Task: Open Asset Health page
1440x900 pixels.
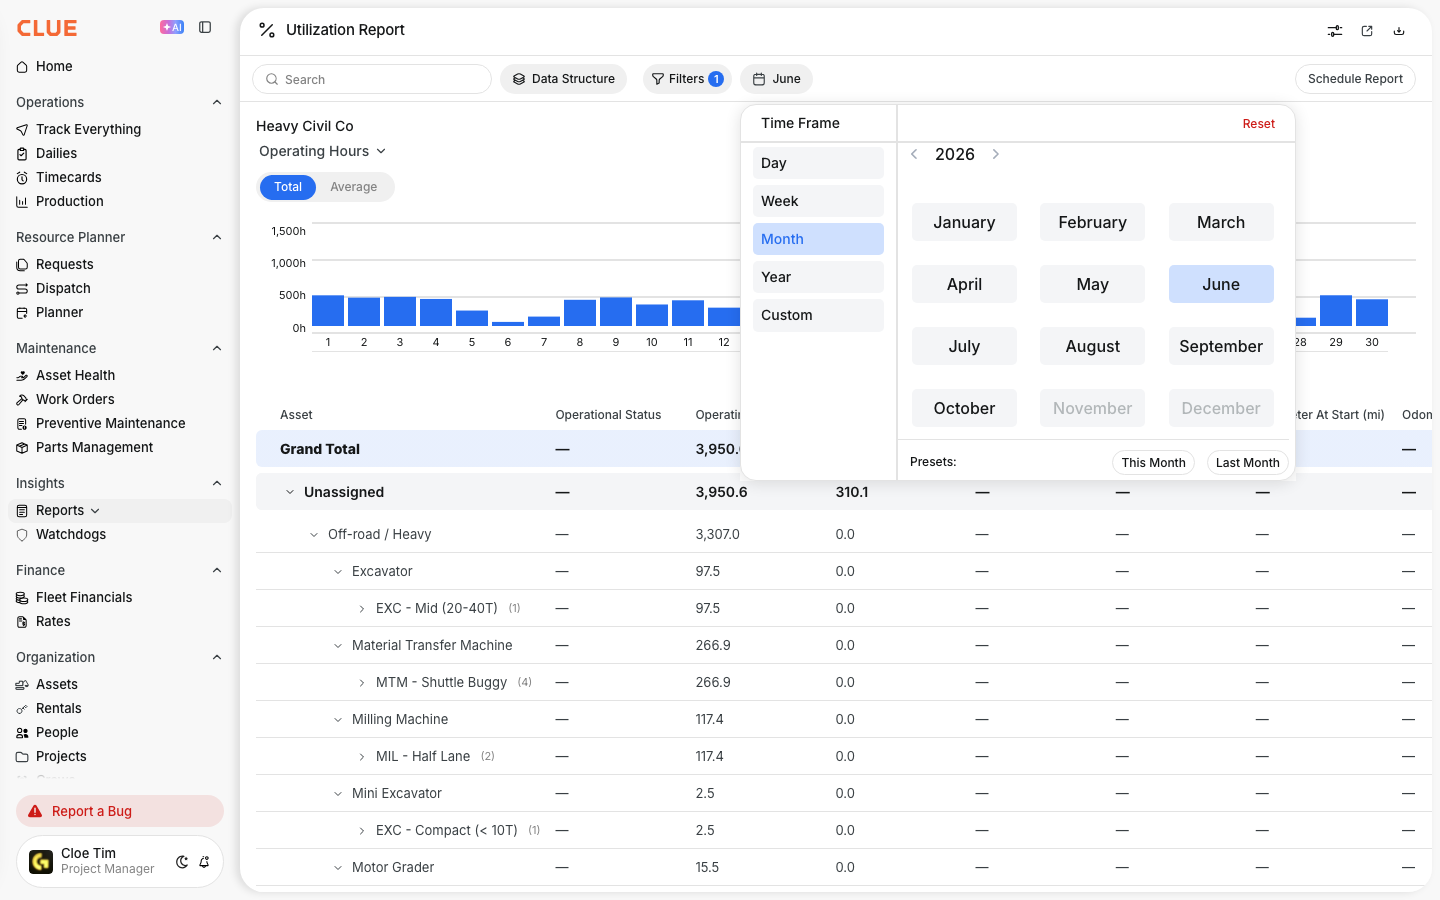Action: tap(75, 375)
